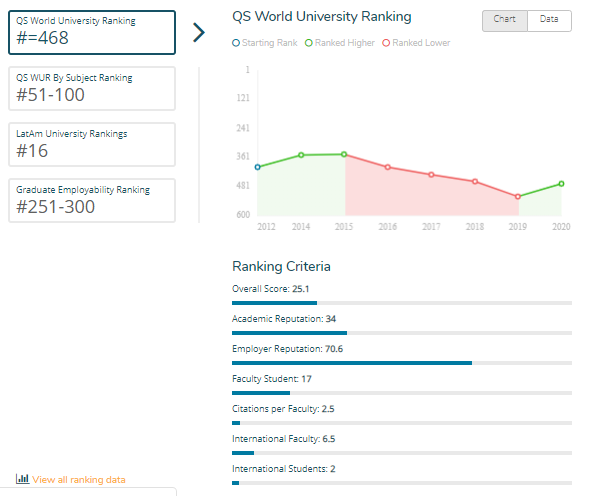Click the '#=468' rank value

(x=42, y=38)
